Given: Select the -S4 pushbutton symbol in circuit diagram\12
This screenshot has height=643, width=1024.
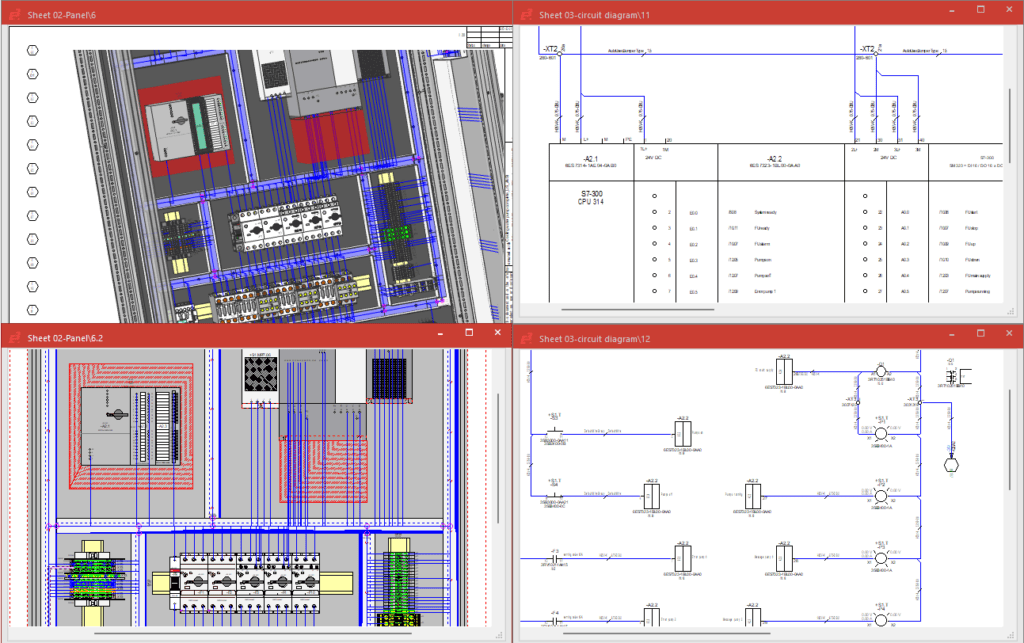Looking at the screenshot, I should [554, 495].
